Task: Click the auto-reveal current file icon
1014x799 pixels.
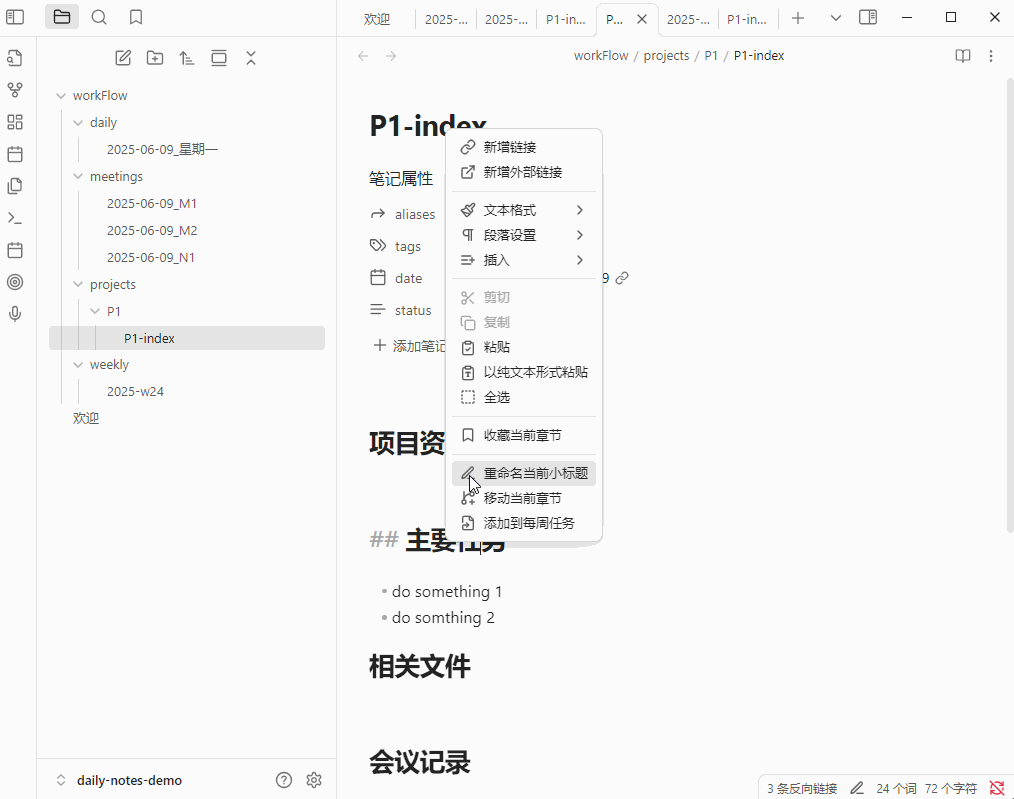Action: click(219, 58)
